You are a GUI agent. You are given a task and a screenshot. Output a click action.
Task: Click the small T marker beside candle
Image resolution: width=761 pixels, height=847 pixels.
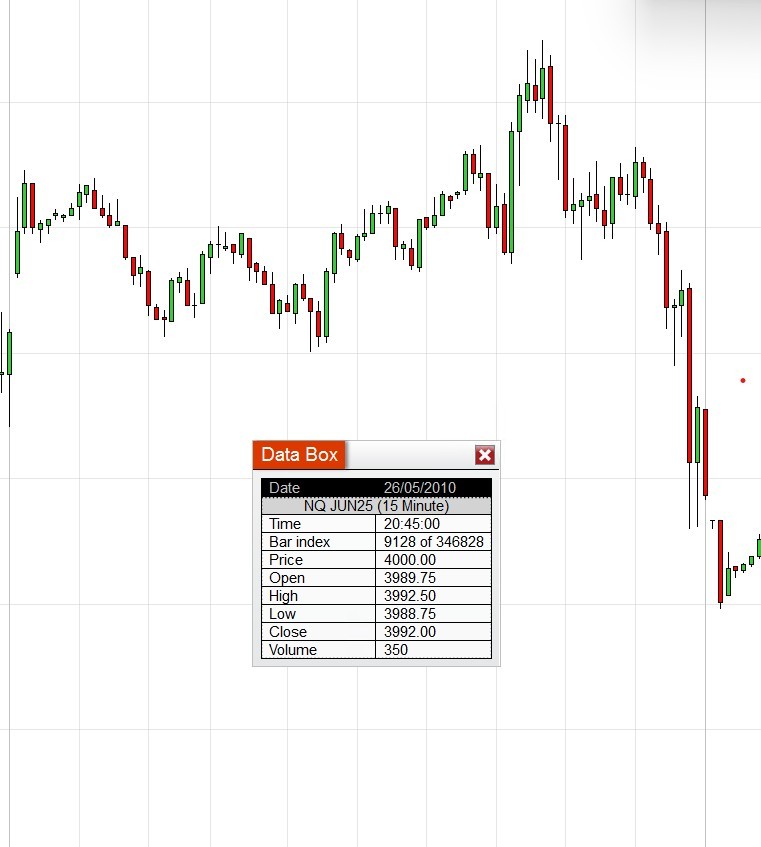[x=713, y=524]
